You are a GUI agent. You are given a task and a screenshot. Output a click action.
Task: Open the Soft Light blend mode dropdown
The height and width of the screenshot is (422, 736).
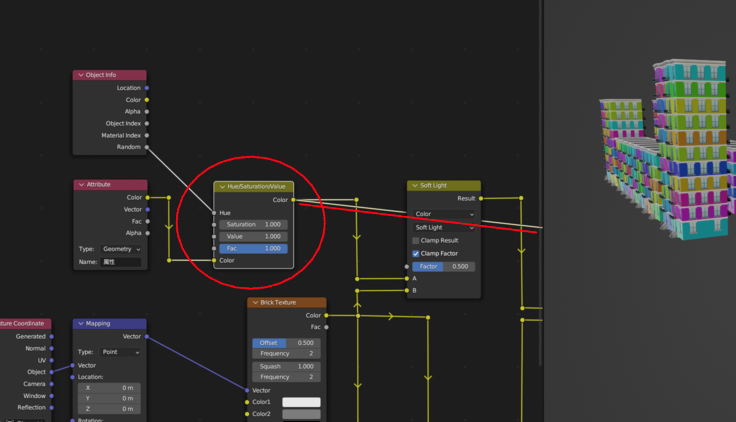pyautogui.click(x=444, y=228)
